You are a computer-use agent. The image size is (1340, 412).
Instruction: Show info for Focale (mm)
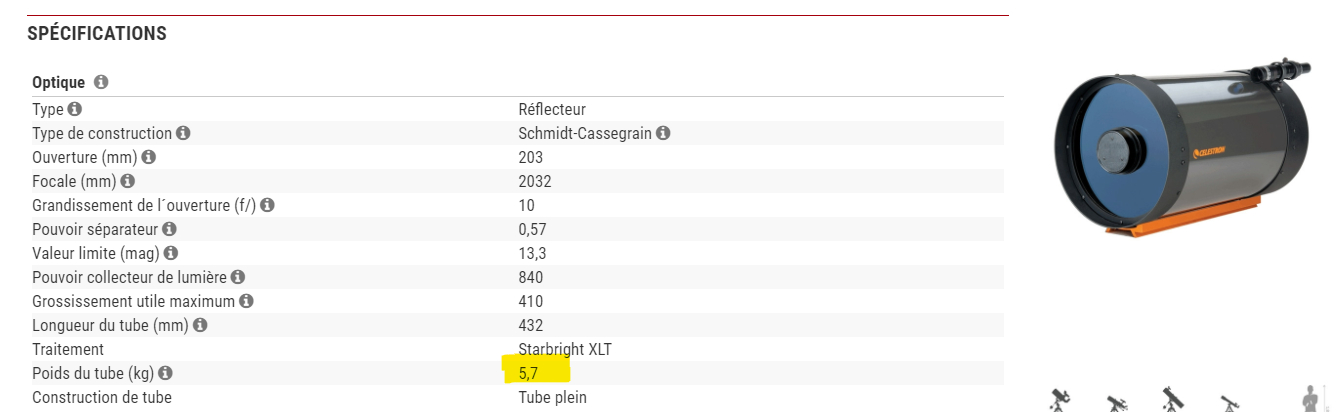[x=127, y=181]
